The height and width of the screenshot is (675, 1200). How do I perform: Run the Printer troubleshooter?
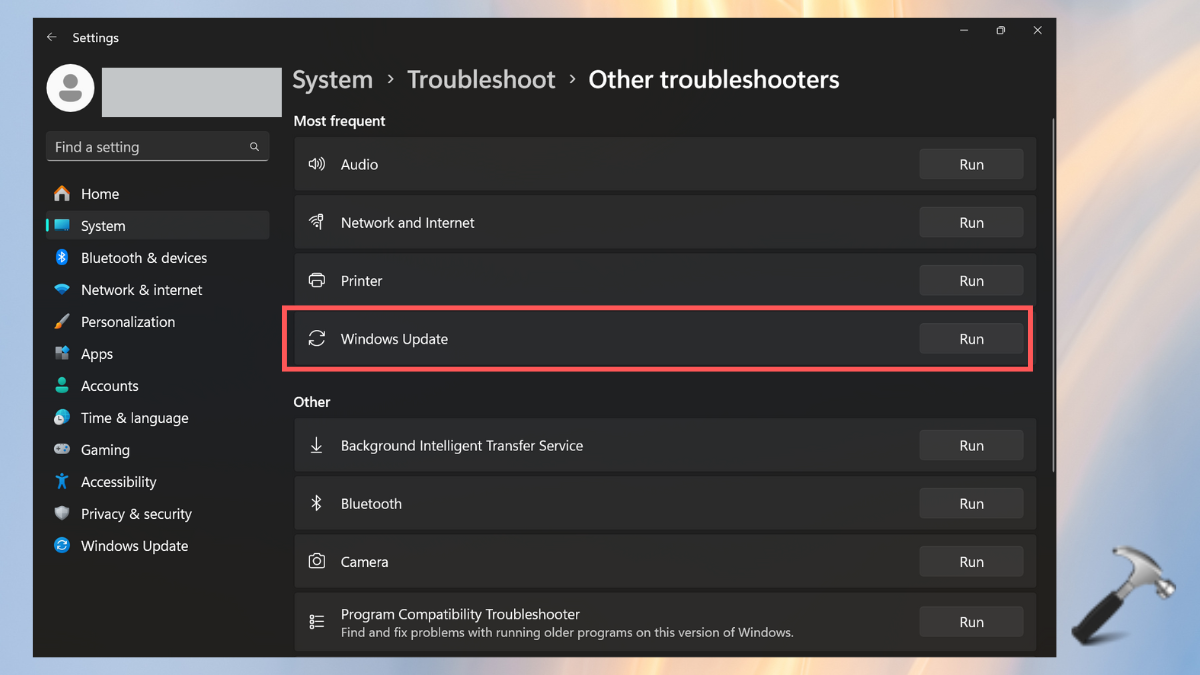pyautogui.click(x=971, y=281)
